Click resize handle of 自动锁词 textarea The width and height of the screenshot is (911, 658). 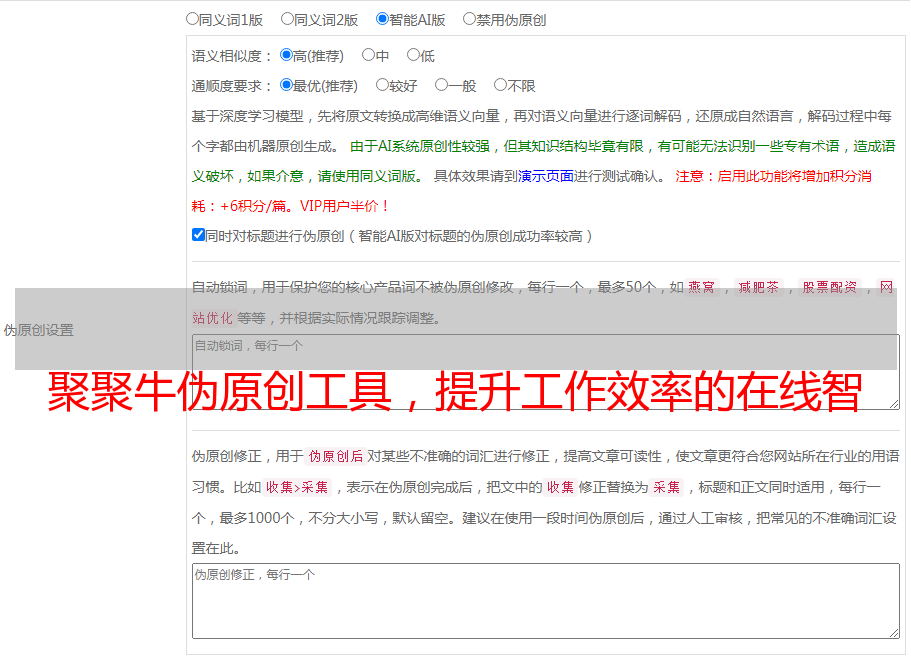click(x=894, y=404)
